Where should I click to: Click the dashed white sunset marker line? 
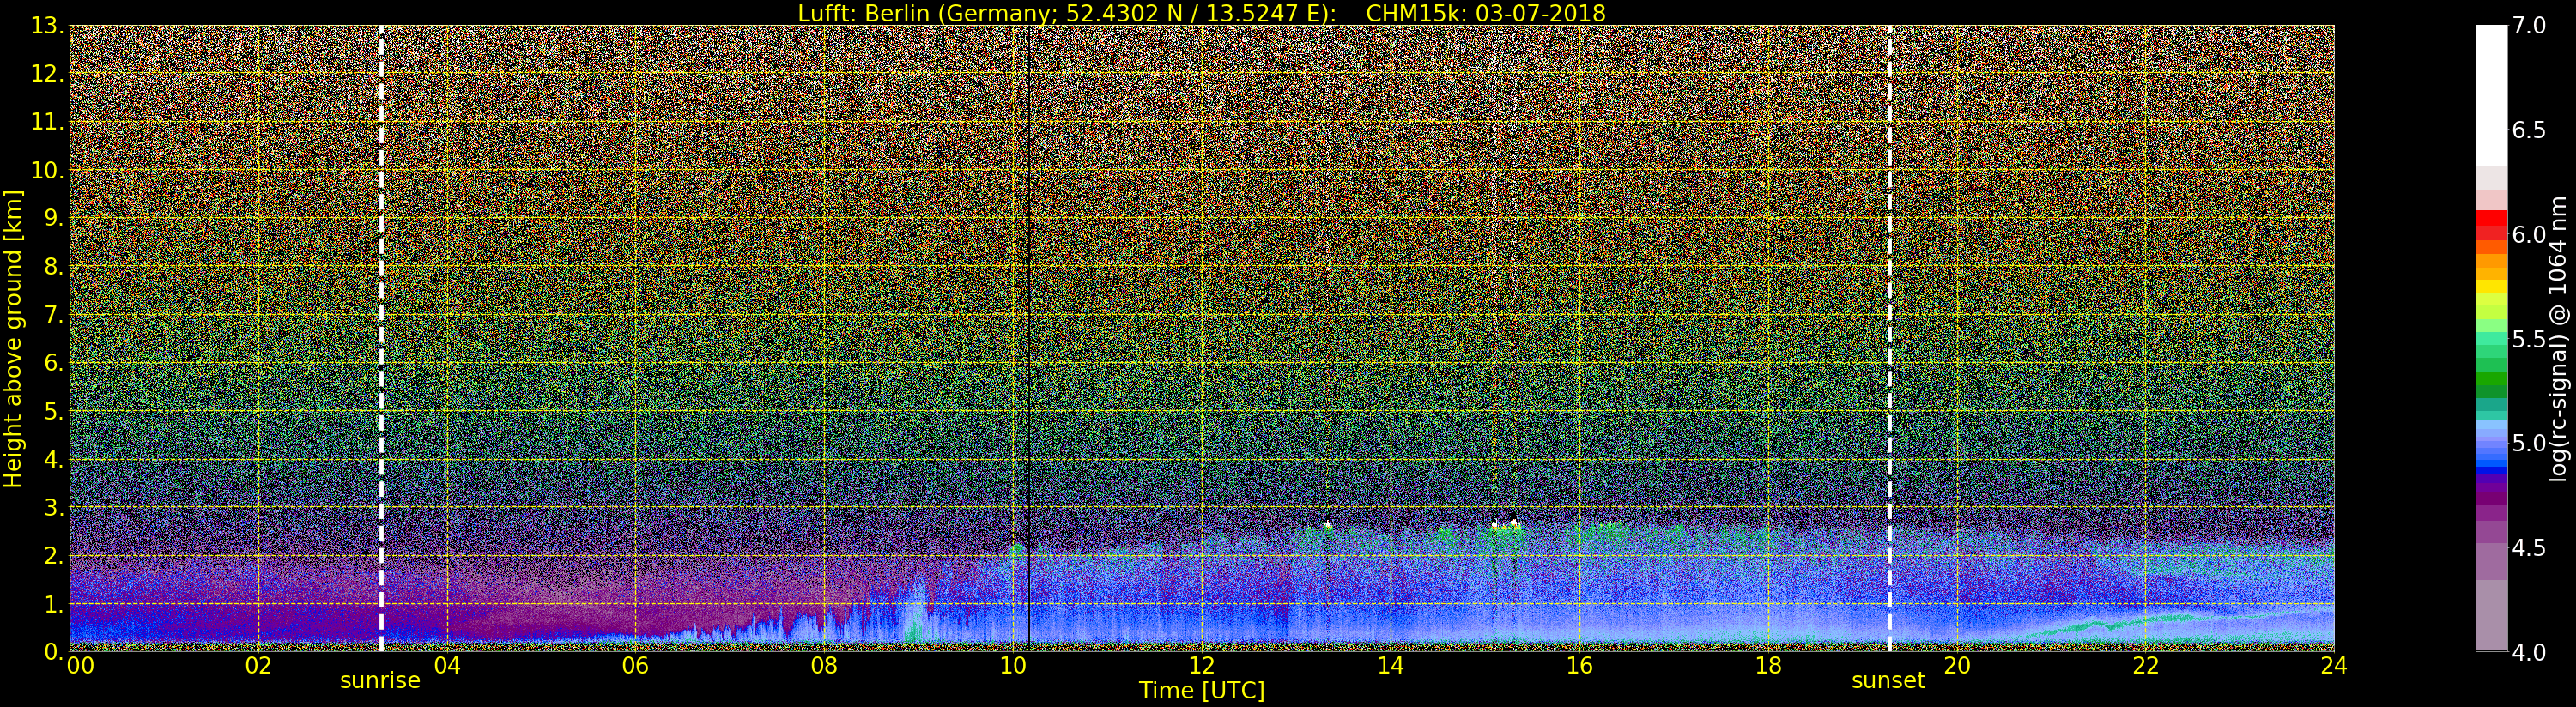click(x=1889, y=338)
